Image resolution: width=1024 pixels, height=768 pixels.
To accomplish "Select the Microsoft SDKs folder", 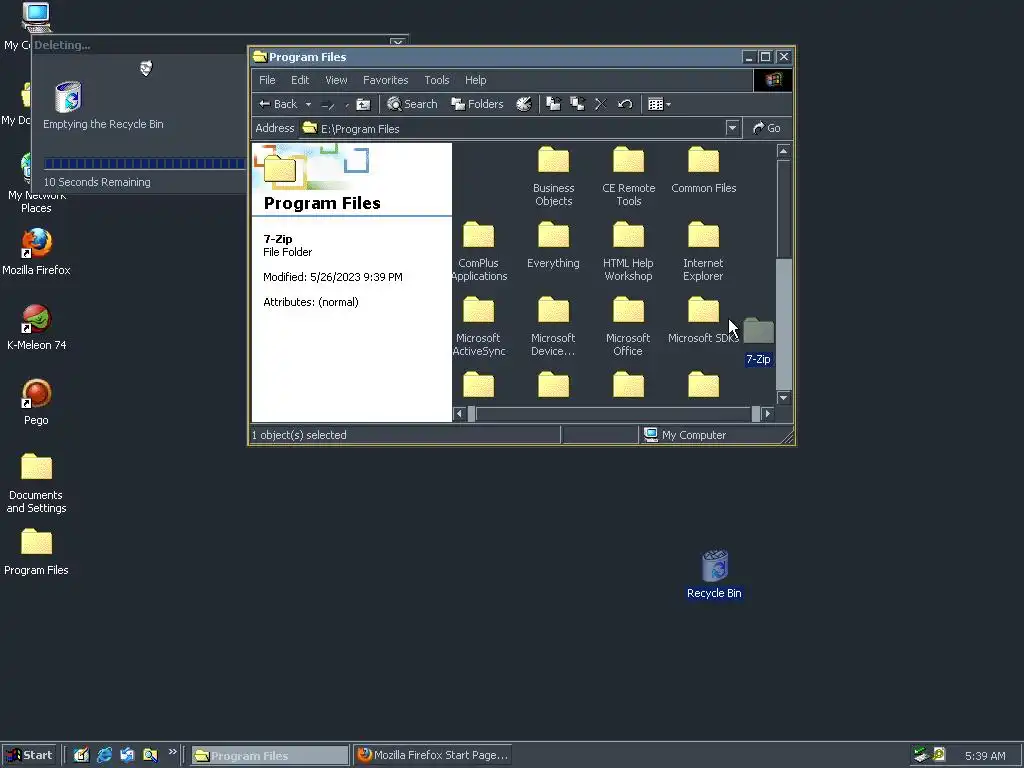I will pos(703,321).
